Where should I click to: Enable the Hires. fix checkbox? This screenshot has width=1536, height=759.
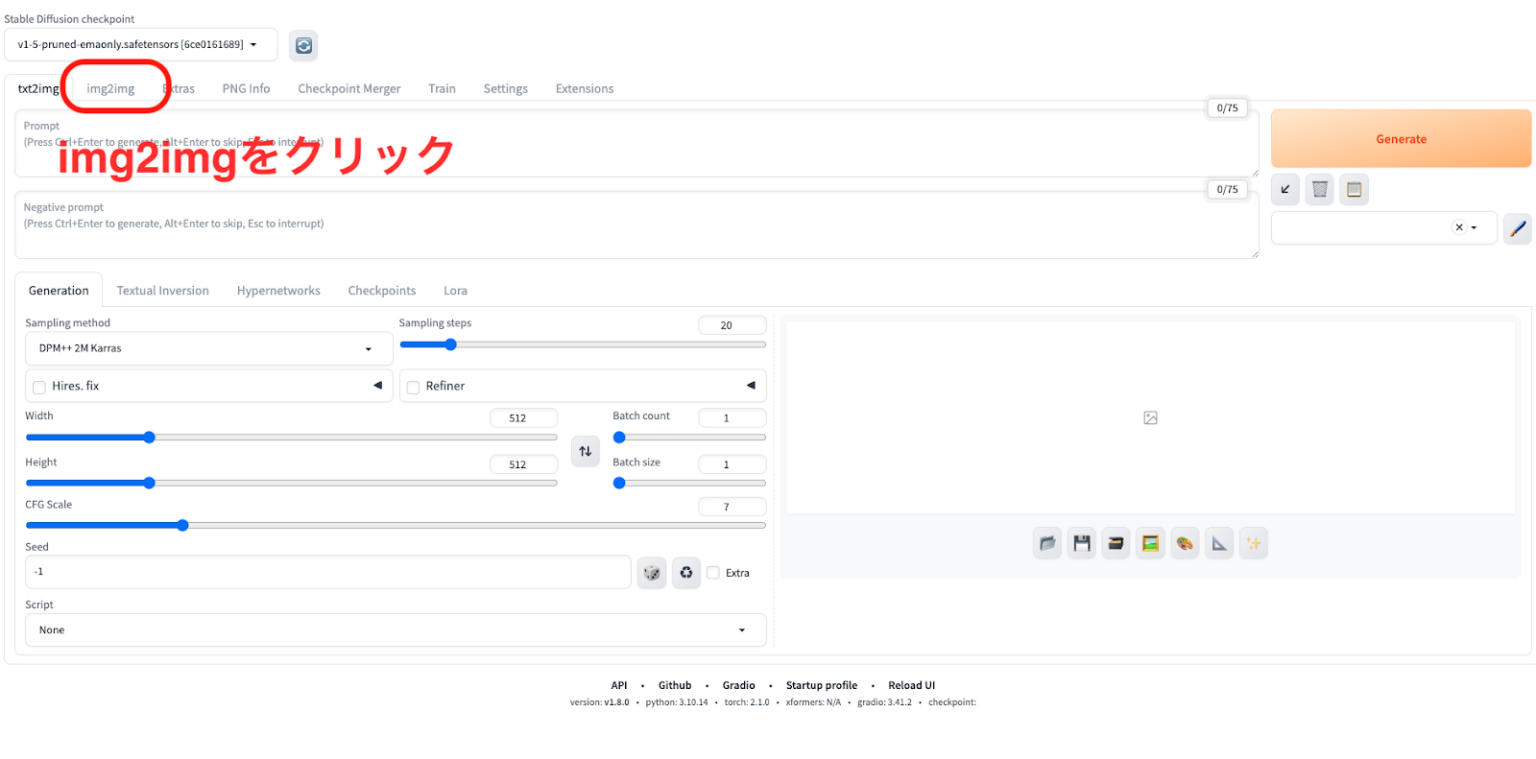[39, 387]
